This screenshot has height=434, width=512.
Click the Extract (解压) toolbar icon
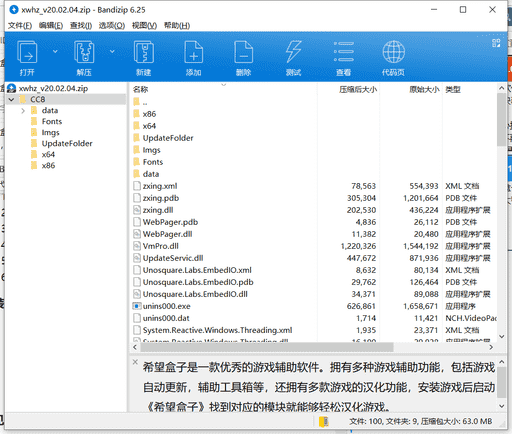[x=84, y=52]
